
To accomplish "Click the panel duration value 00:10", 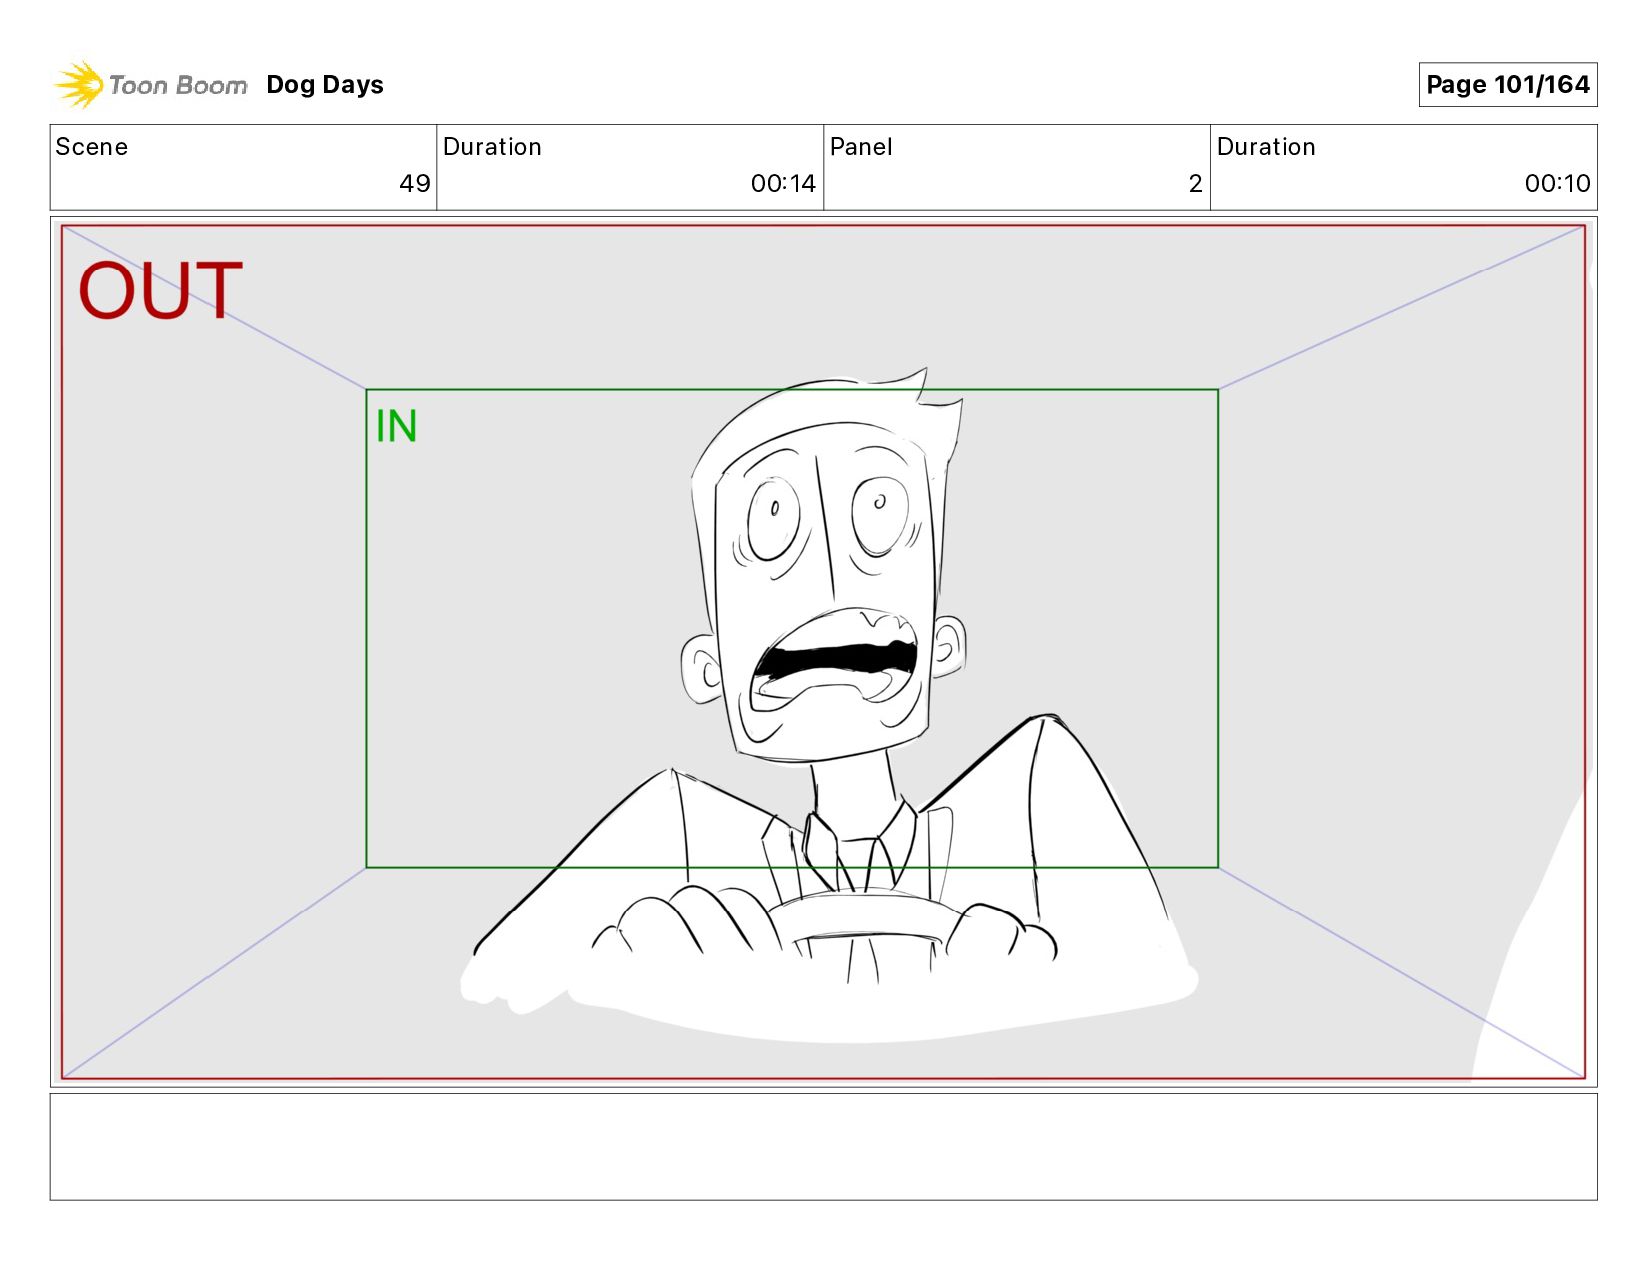I will (x=1557, y=184).
